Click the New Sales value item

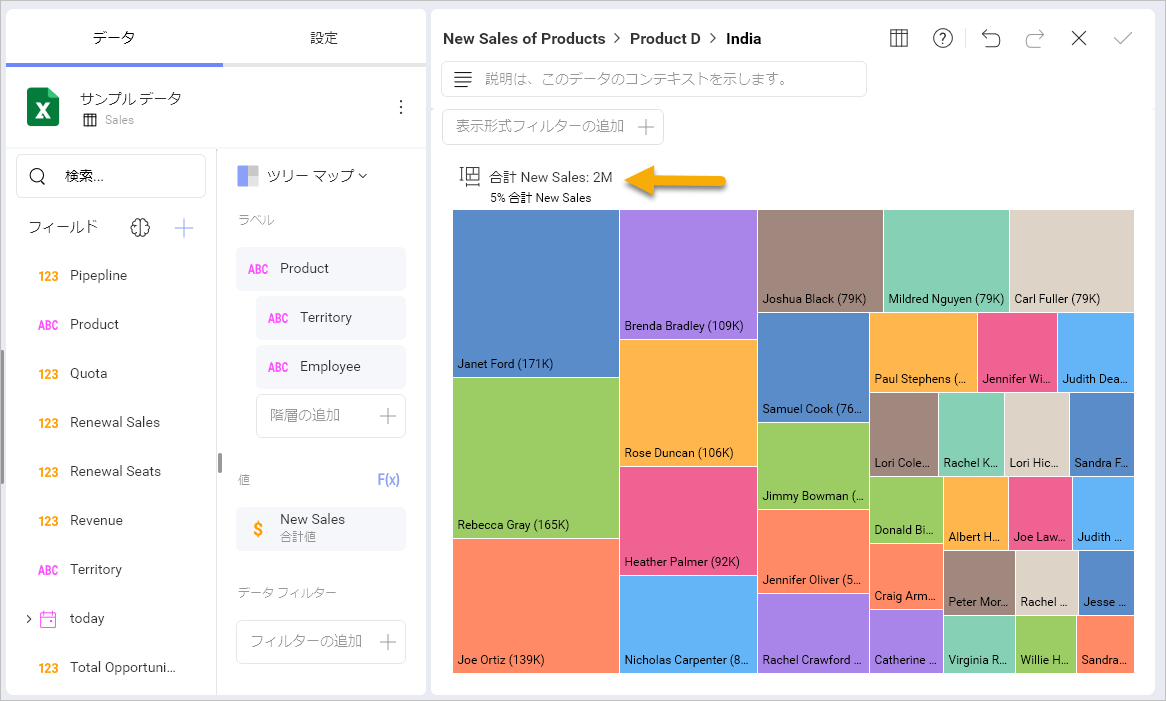(321, 529)
